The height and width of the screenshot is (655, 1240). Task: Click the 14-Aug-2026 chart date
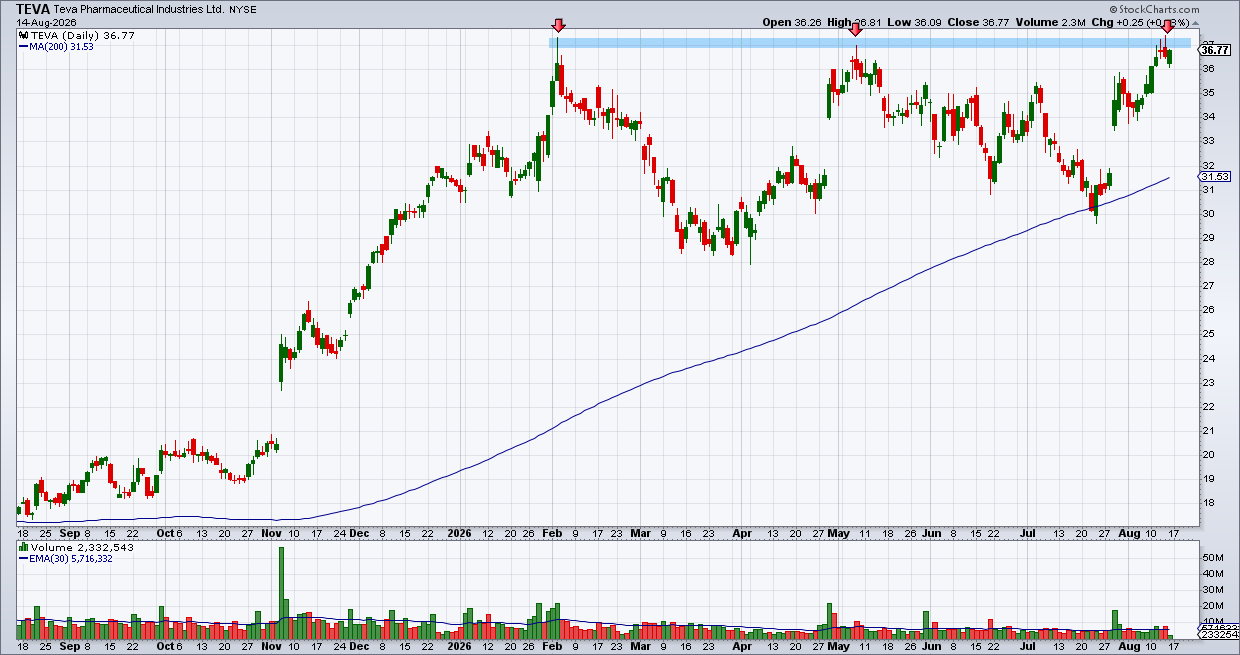(46, 21)
